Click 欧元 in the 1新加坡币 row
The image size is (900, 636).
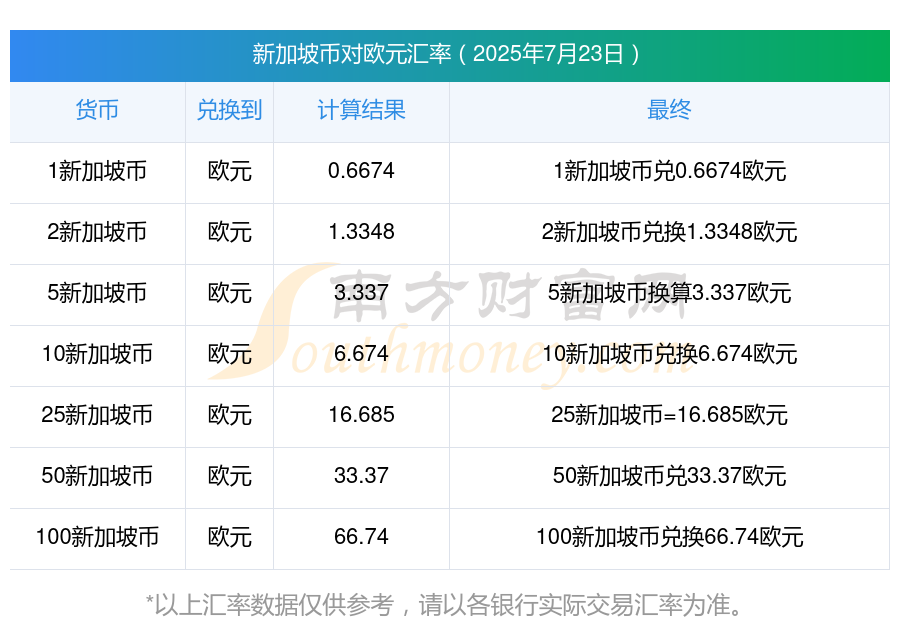coord(229,171)
